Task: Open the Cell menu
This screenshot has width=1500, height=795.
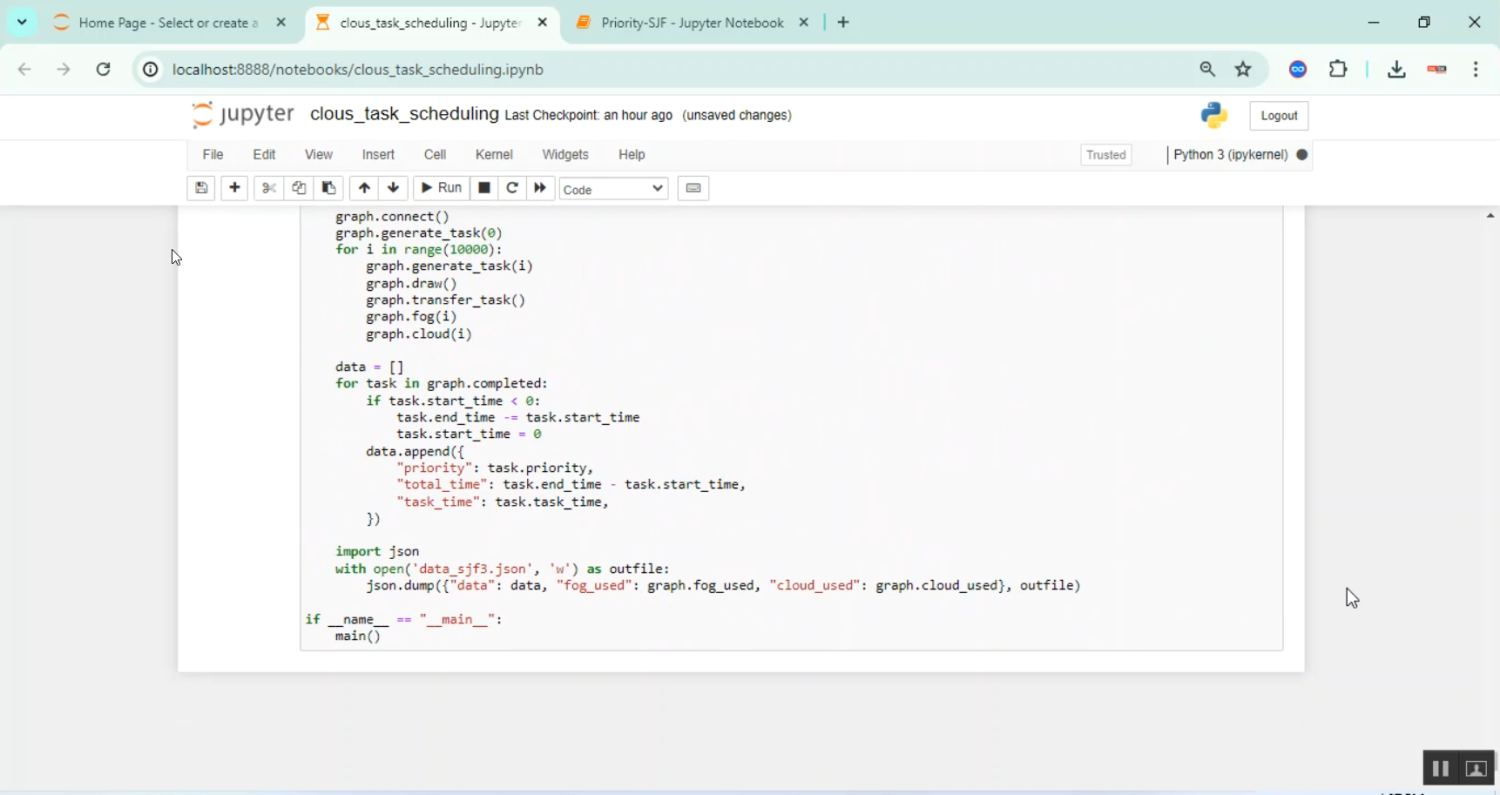Action: [434, 155]
